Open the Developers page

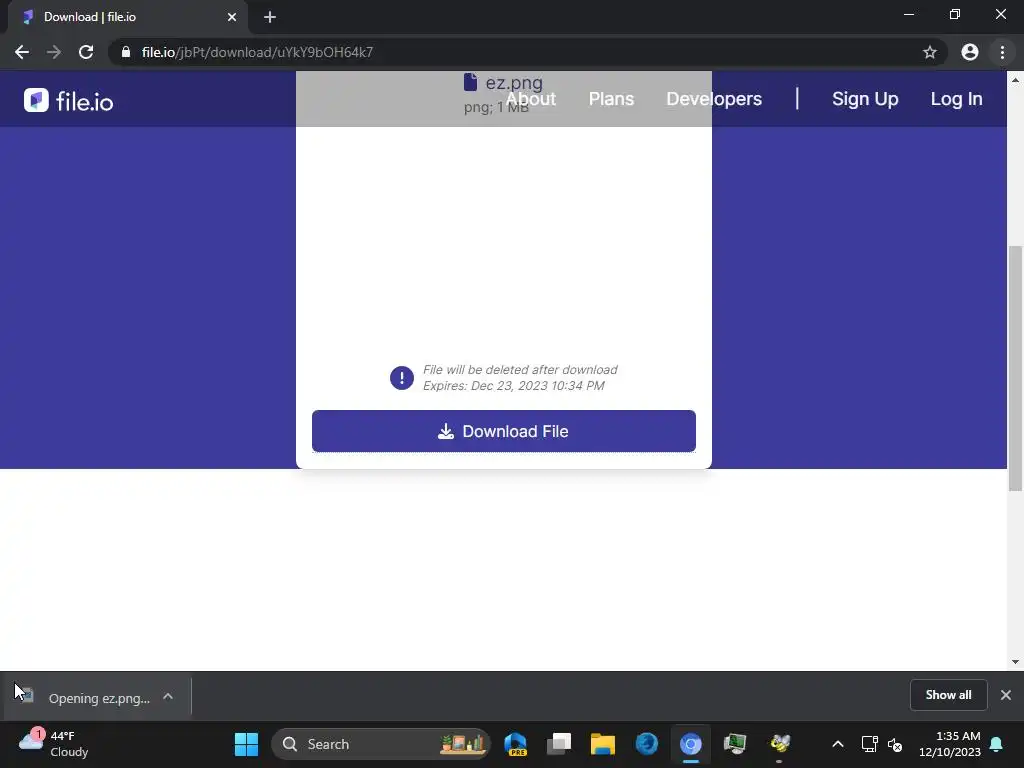tap(714, 99)
